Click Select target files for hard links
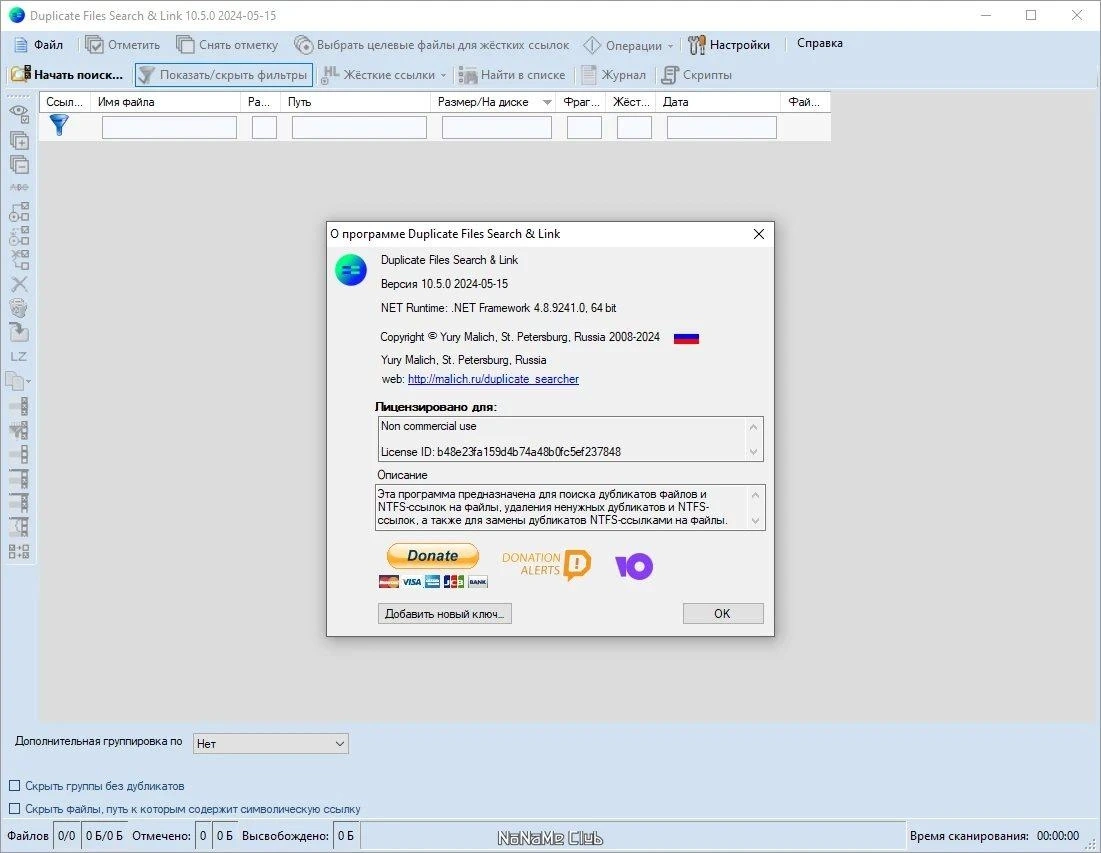The width and height of the screenshot is (1101, 853). [x=432, y=45]
